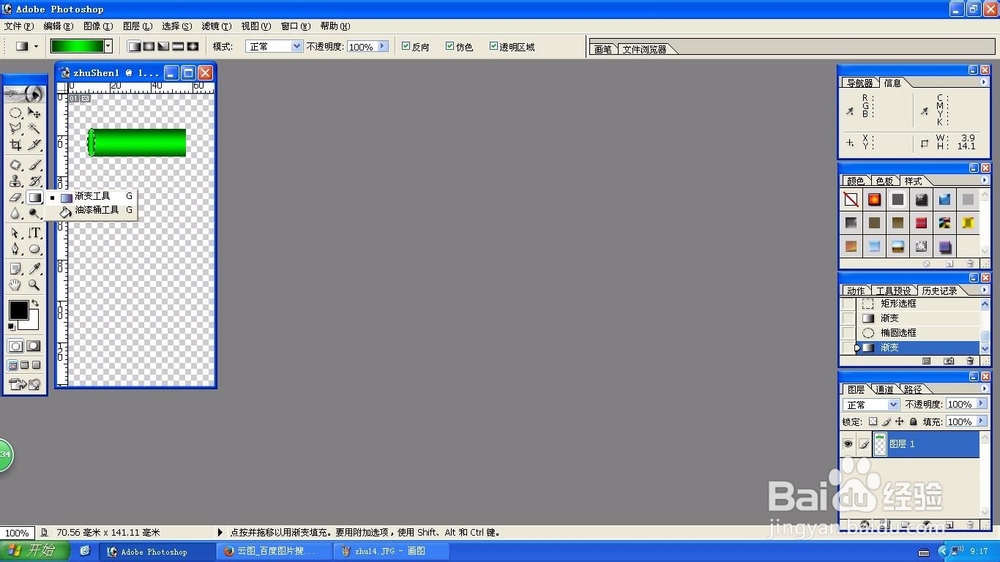Choose the diamond gradient type icon
Image resolution: width=1000 pixels, height=562 pixels.
point(193,47)
